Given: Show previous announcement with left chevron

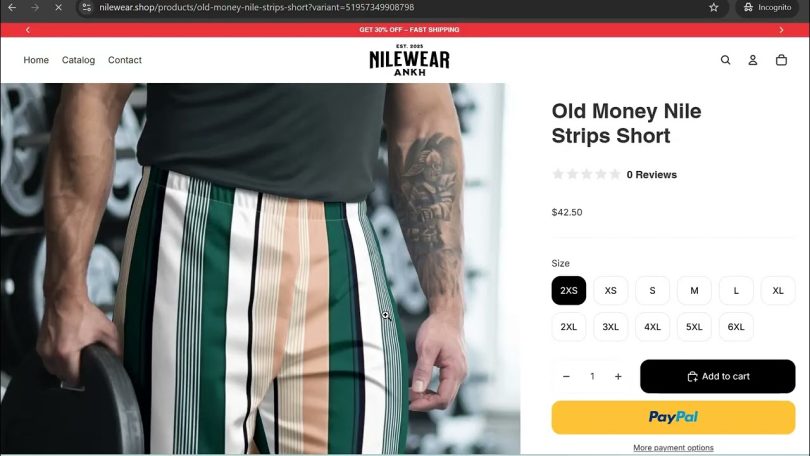Looking at the screenshot, I should 28,30.
